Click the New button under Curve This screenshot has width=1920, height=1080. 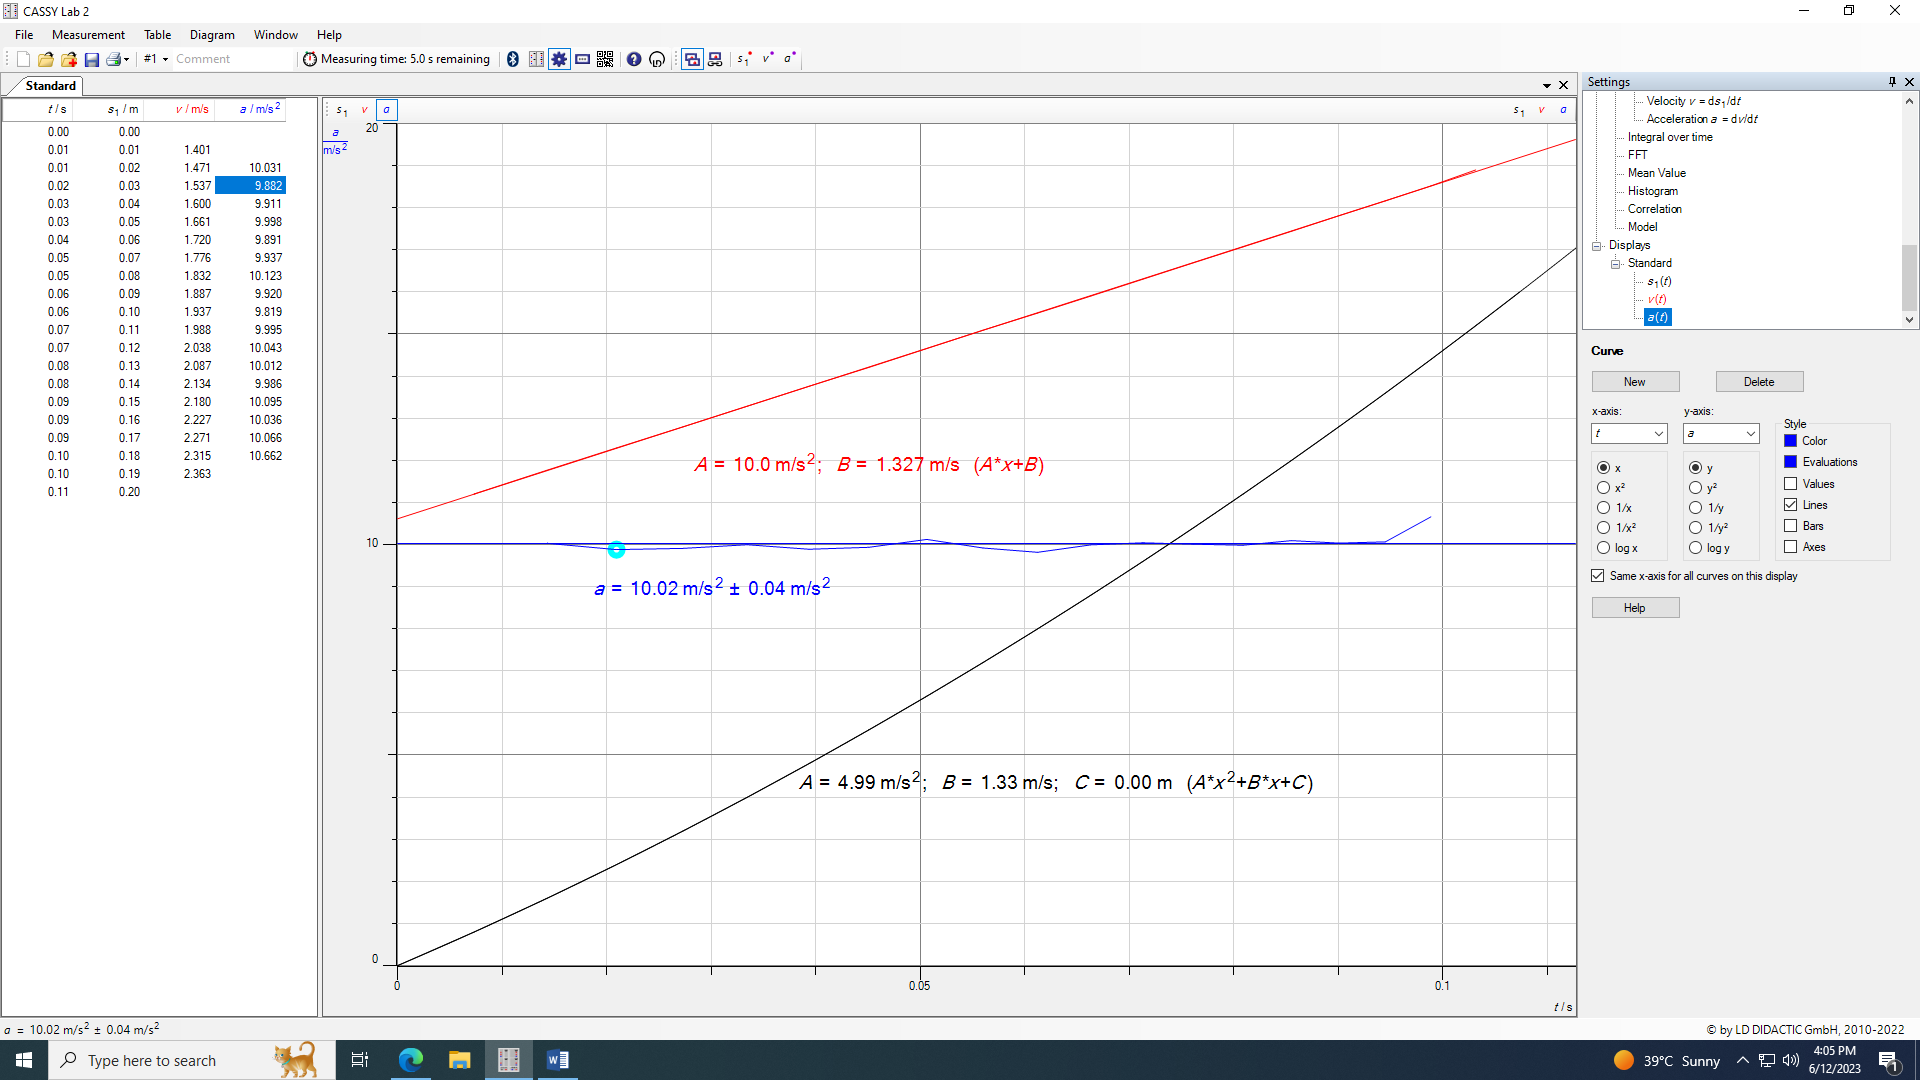1635,381
